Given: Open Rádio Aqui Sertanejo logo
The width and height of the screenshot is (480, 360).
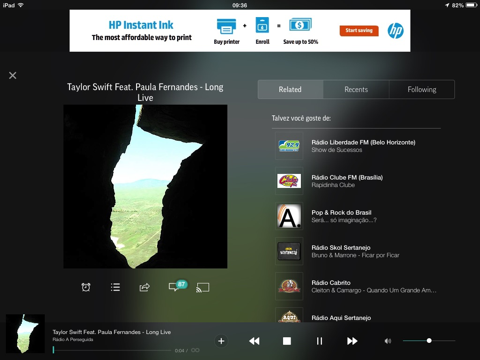Looking at the screenshot, I should click(289, 315).
